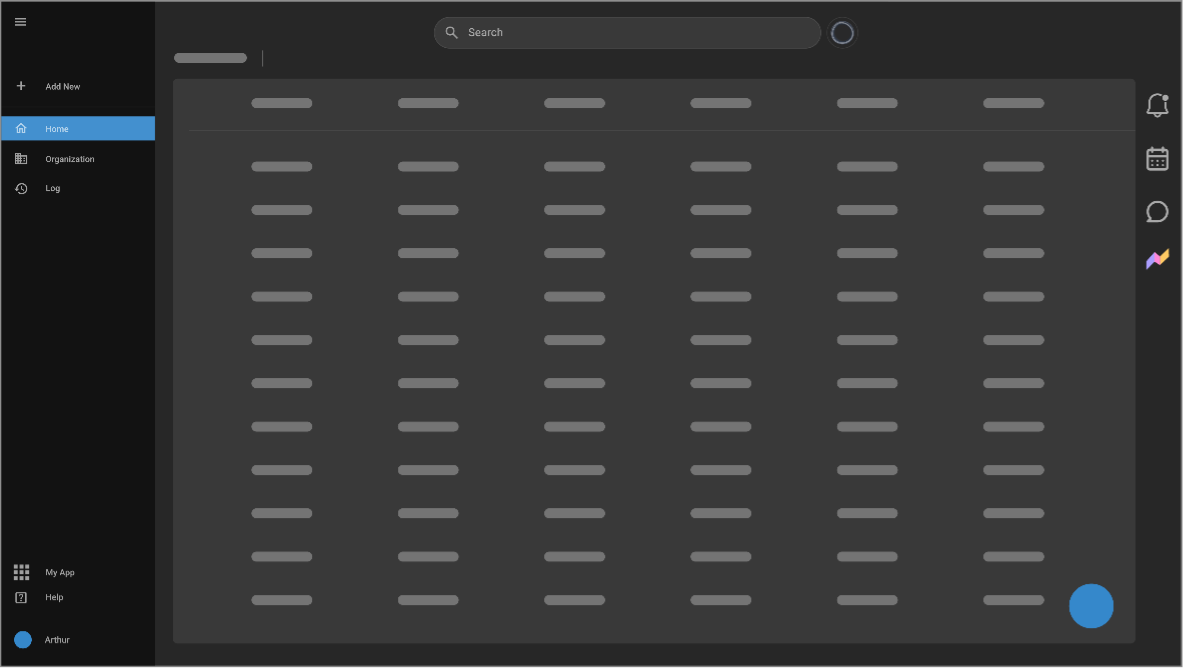Open the Organization sidebar item

69,159
